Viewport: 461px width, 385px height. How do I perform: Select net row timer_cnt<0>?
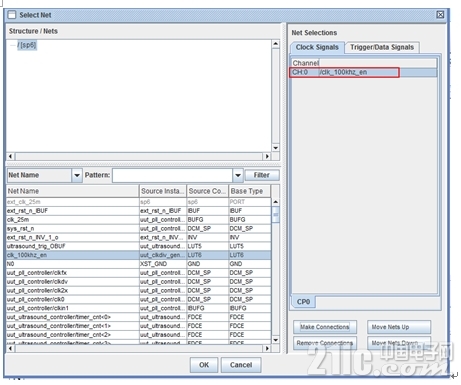(138, 317)
